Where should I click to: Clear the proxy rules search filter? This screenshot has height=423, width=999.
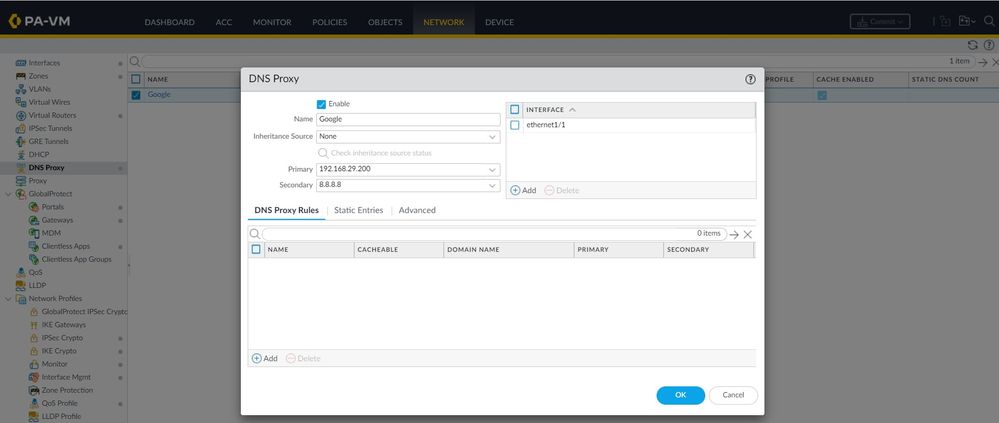click(747, 234)
